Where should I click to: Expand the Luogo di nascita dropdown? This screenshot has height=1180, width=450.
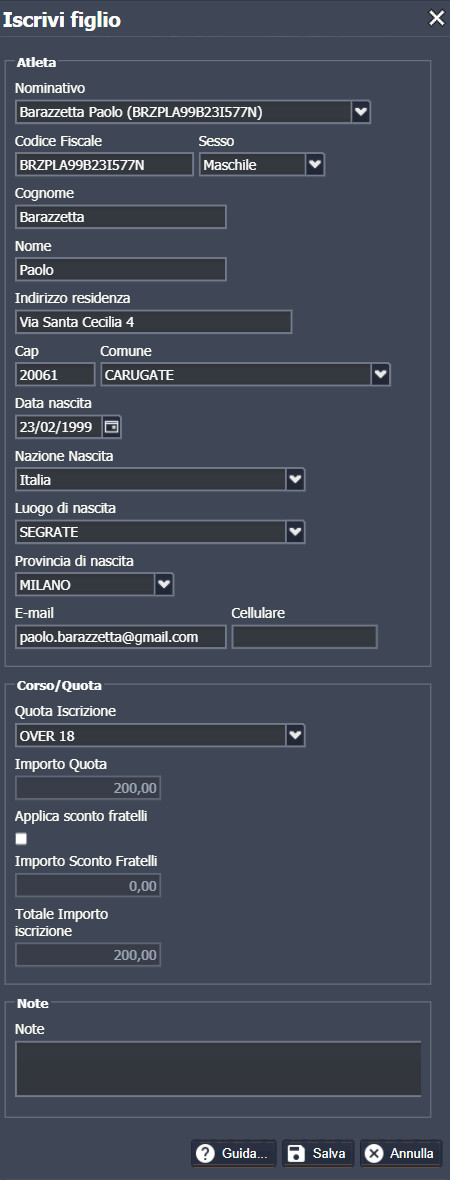[x=296, y=532]
